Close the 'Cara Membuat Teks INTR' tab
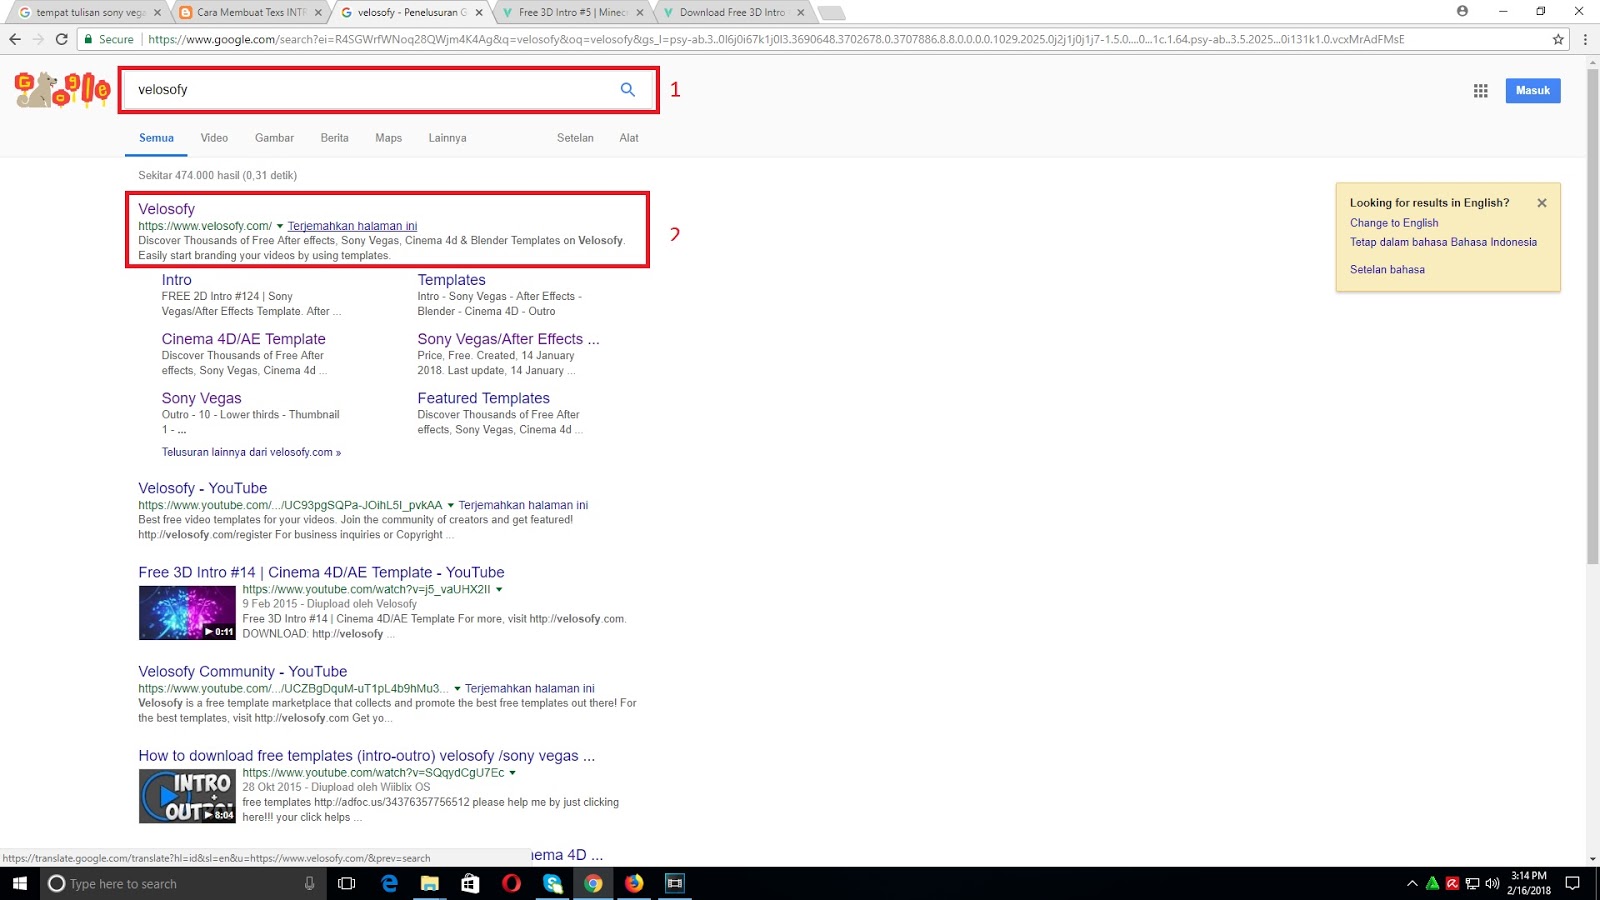The width and height of the screenshot is (1600, 900). click(x=319, y=13)
